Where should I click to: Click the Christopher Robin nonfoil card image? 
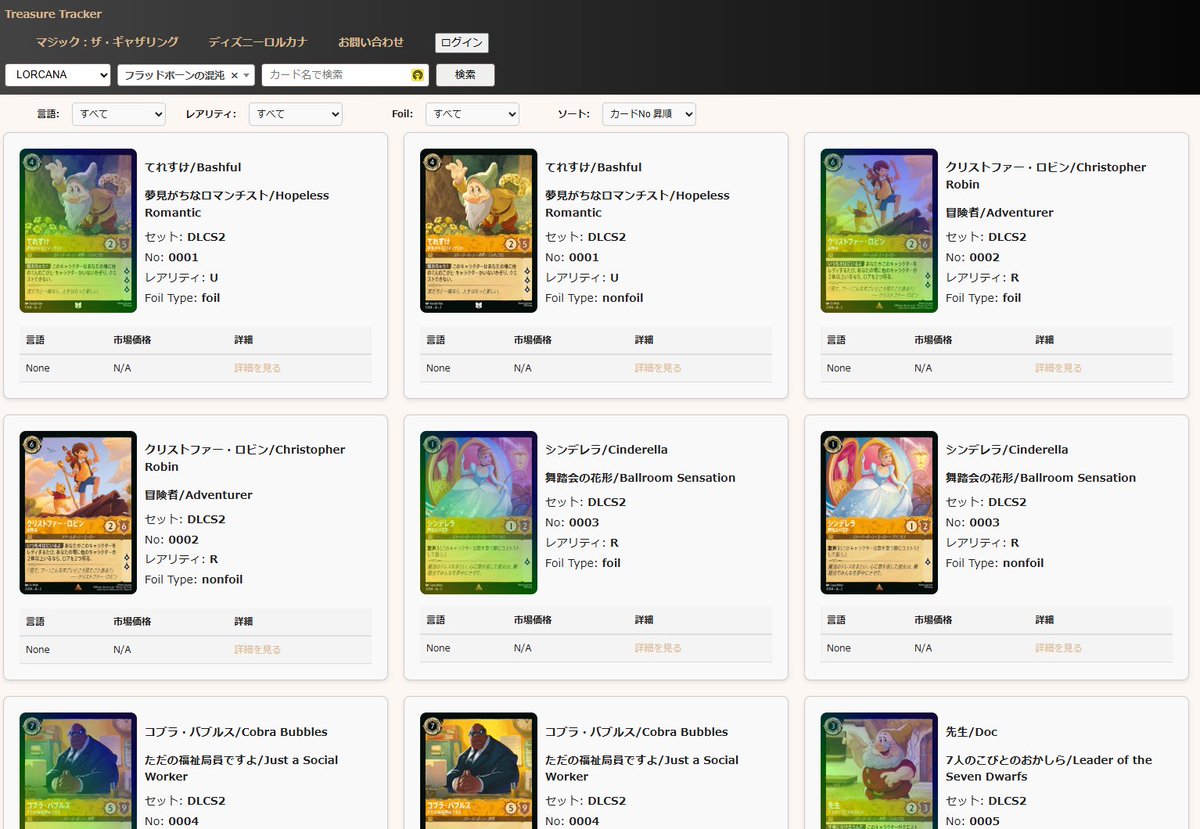coord(78,513)
